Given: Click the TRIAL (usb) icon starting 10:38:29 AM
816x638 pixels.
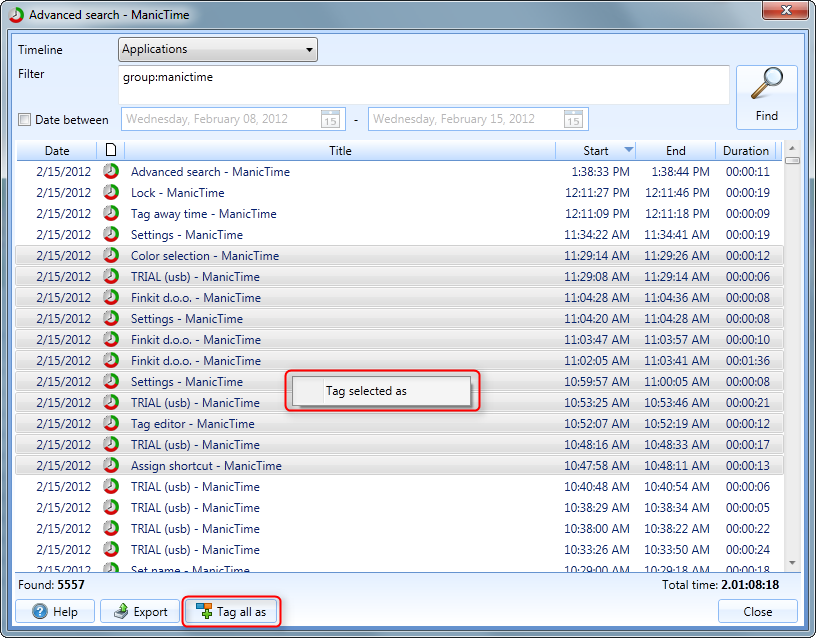Looking at the screenshot, I should click(111, 507).
